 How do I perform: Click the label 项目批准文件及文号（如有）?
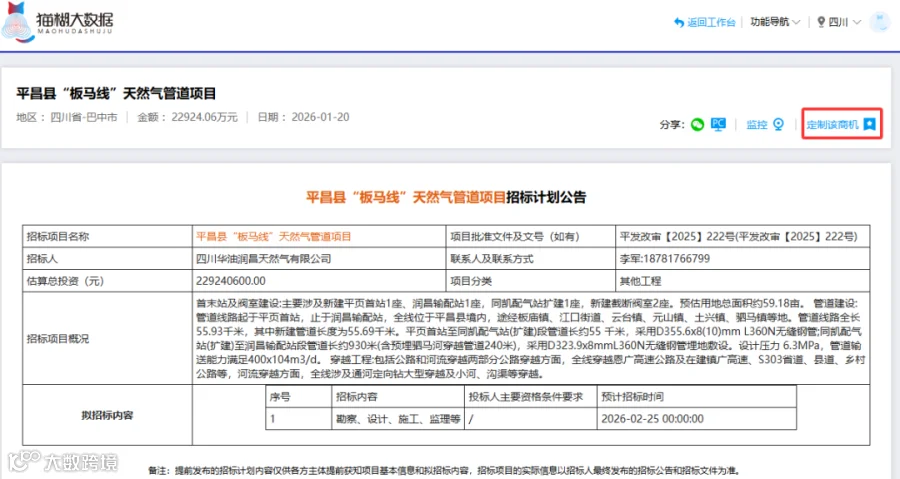click(x=515, y=236)
